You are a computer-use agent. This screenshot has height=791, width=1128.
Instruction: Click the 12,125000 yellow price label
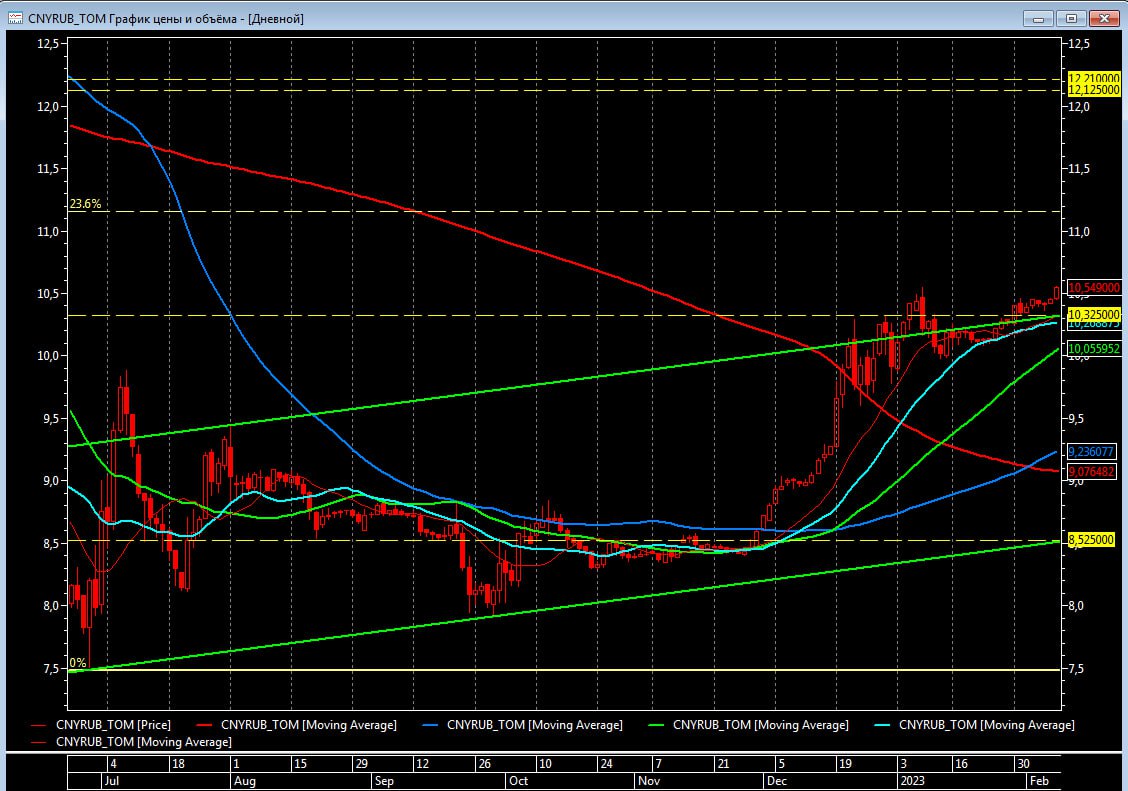(x=1093, y=90)
